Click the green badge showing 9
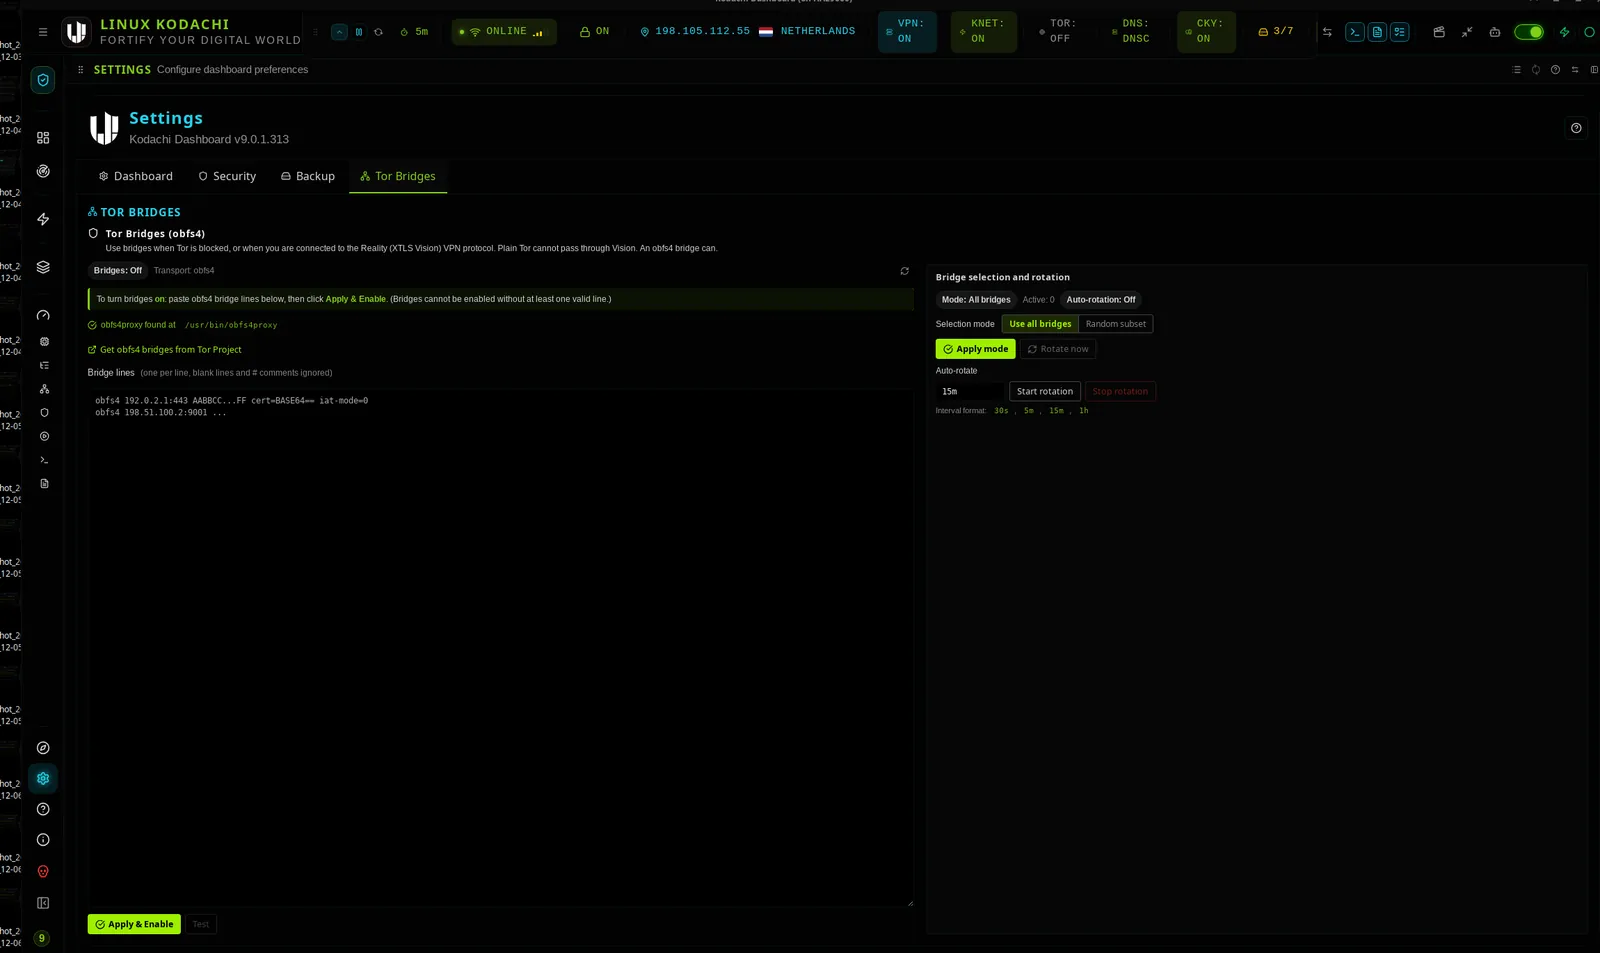 click(x=42, y=938)
